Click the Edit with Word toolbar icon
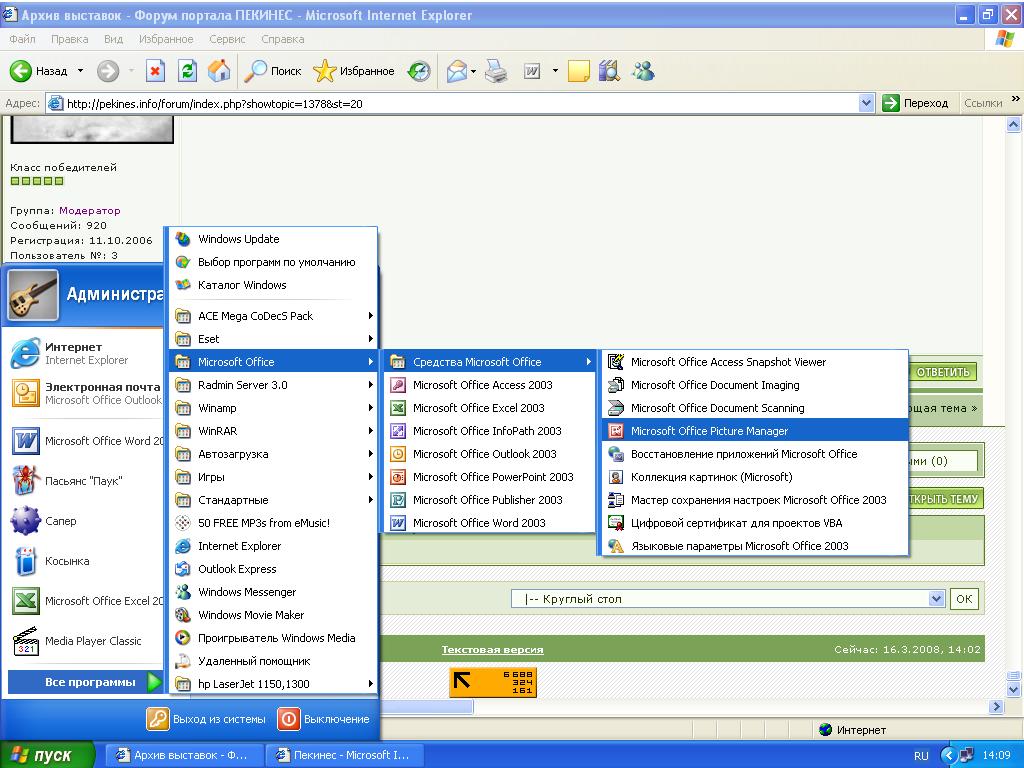 532,71
